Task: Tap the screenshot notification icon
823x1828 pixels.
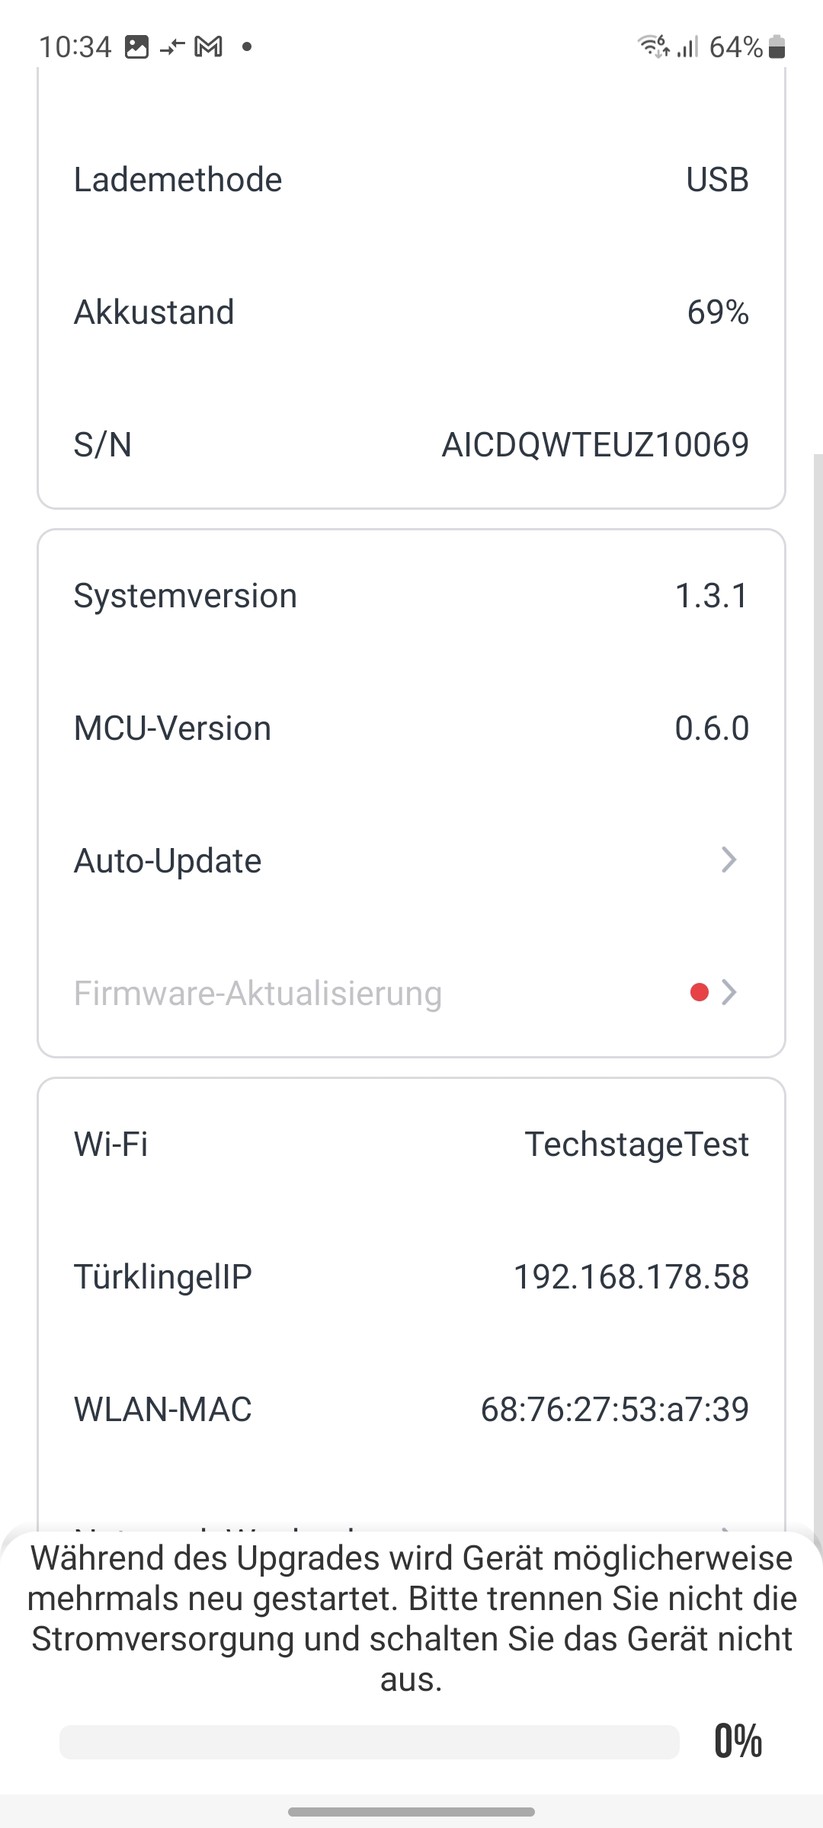Action: (x=137, y=45)
